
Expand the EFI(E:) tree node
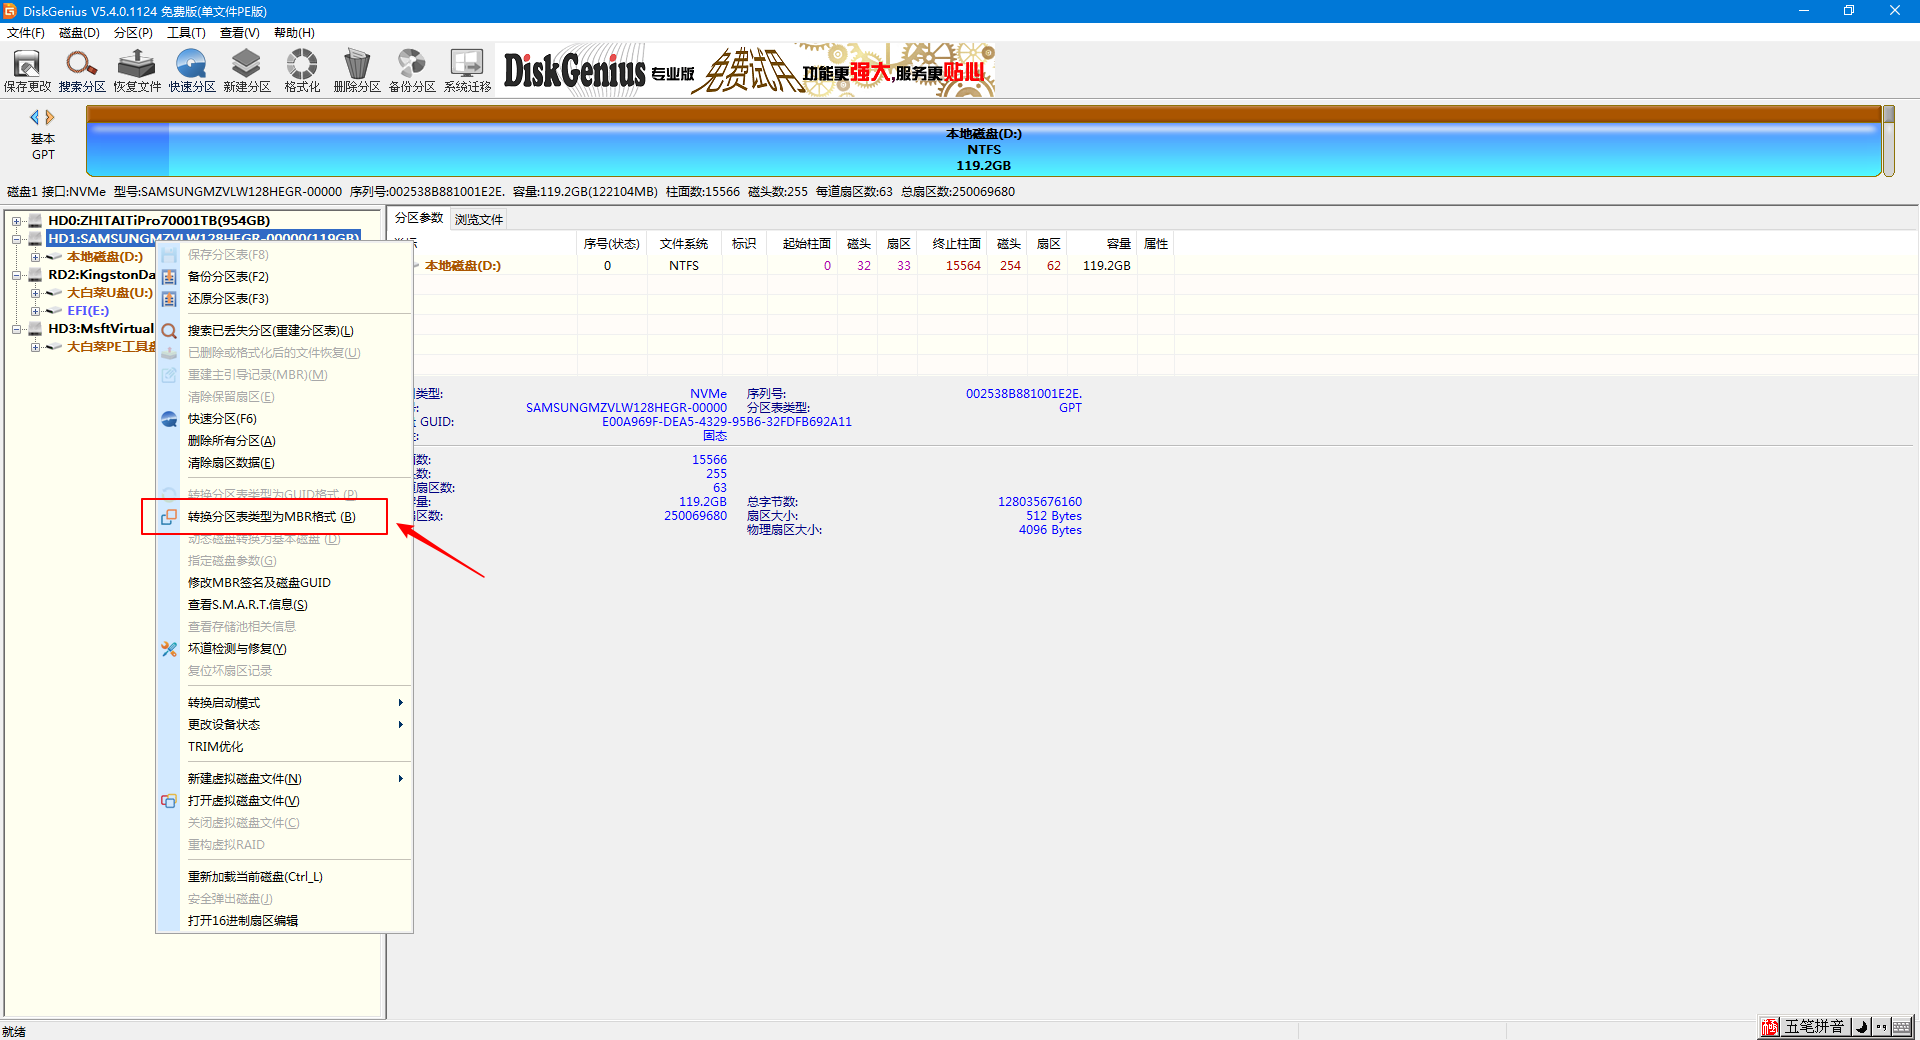[x=35, y=311]
